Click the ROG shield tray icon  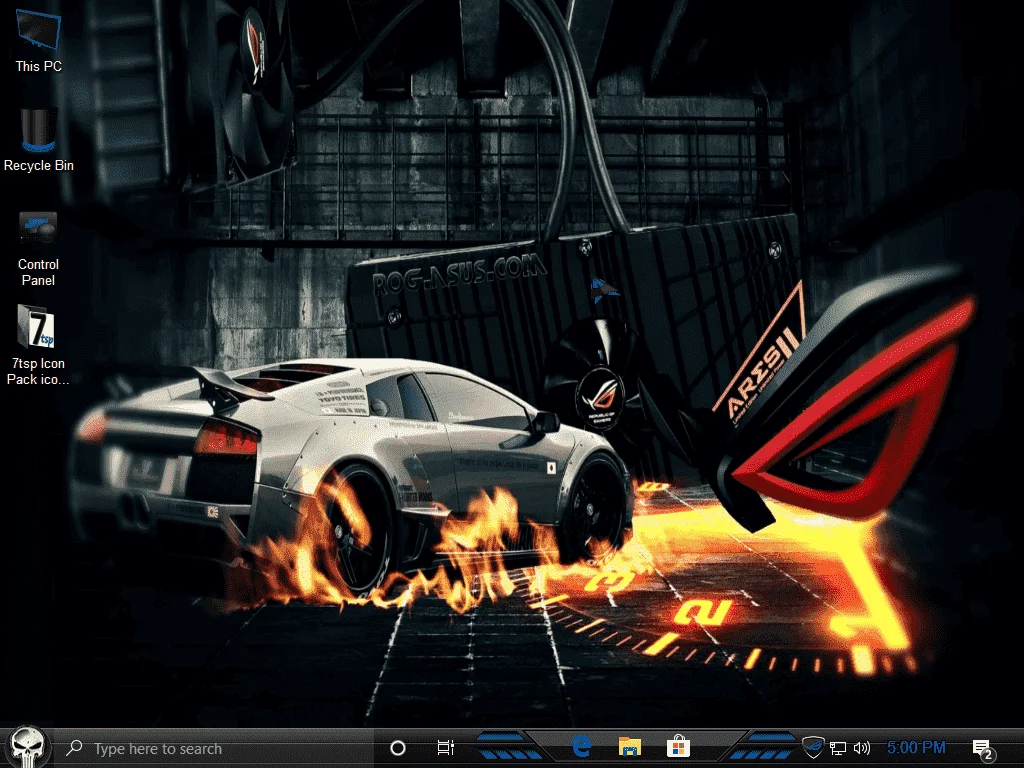pyautogui.click(x=813, y=746)
